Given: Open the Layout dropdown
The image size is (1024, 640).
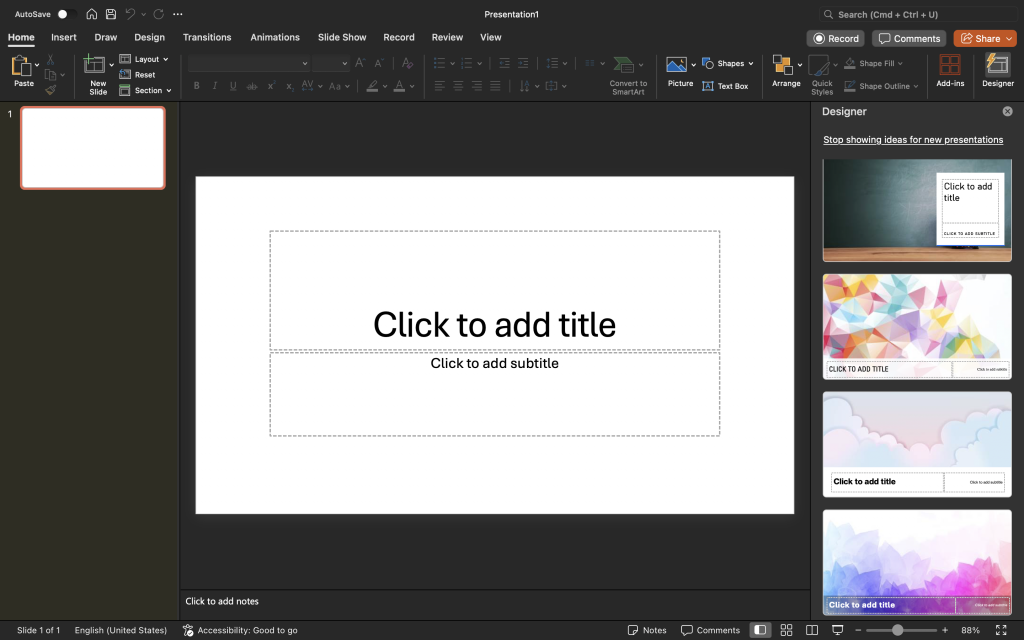Looking at the screenshot, I should pyautogui.click(x=144, y=59).
